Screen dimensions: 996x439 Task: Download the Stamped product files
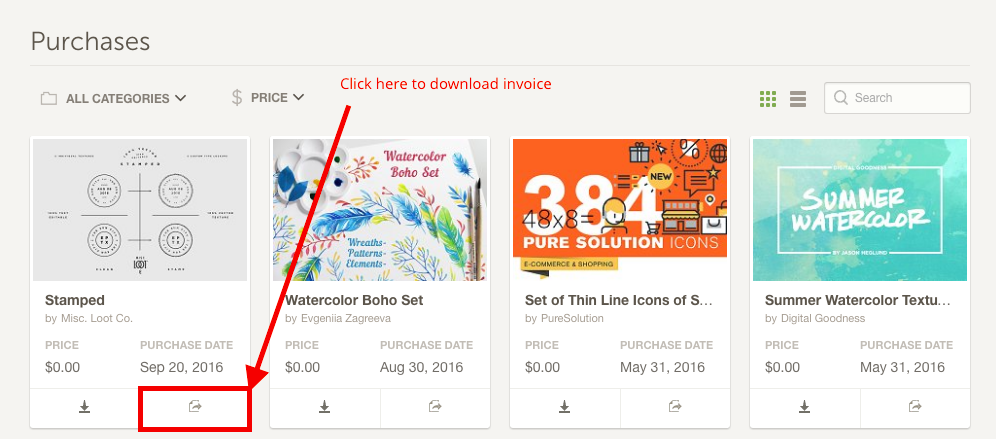84,407
